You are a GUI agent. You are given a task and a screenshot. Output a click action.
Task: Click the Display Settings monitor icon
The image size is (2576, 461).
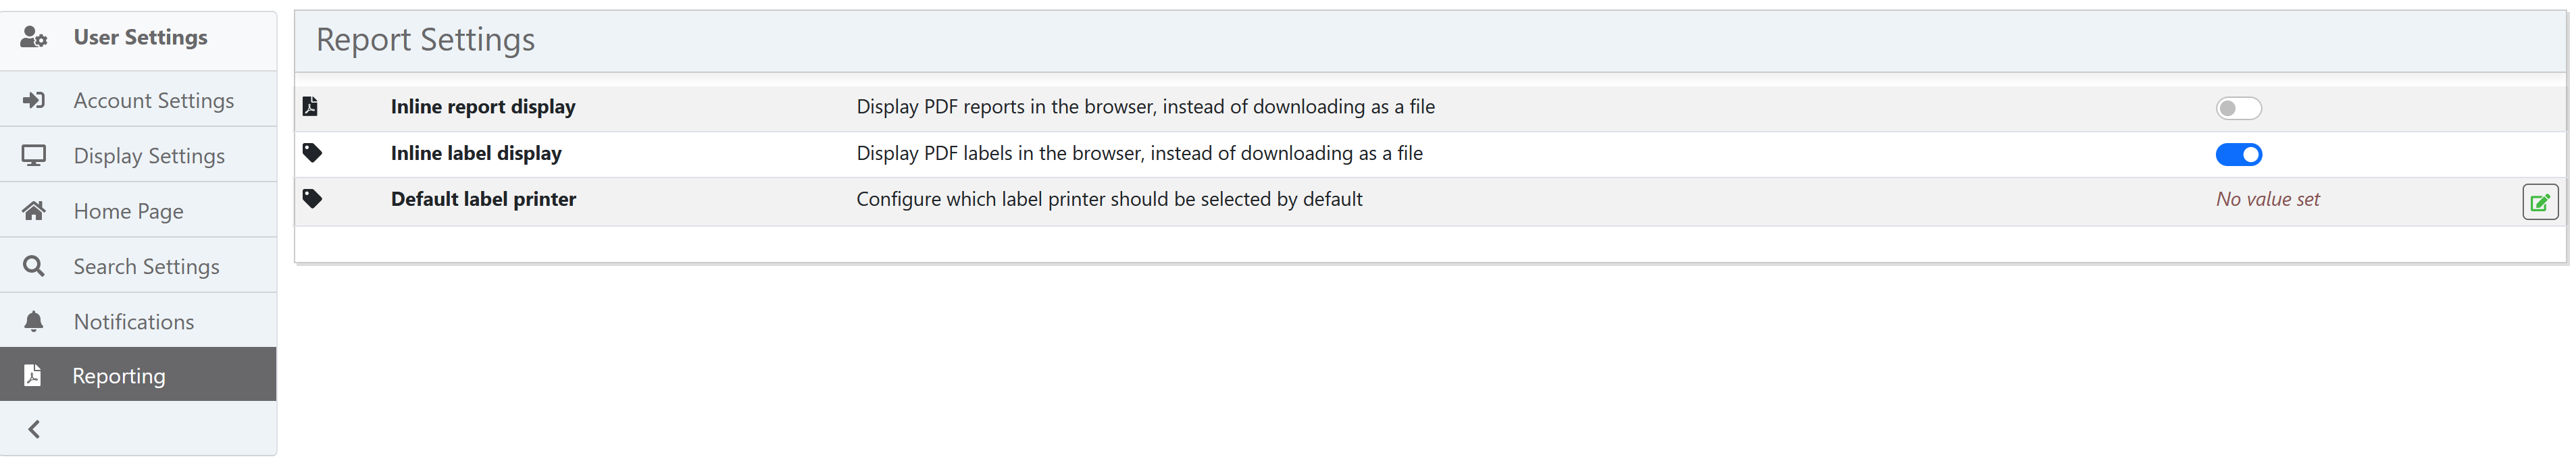click(x=34, y=156)
